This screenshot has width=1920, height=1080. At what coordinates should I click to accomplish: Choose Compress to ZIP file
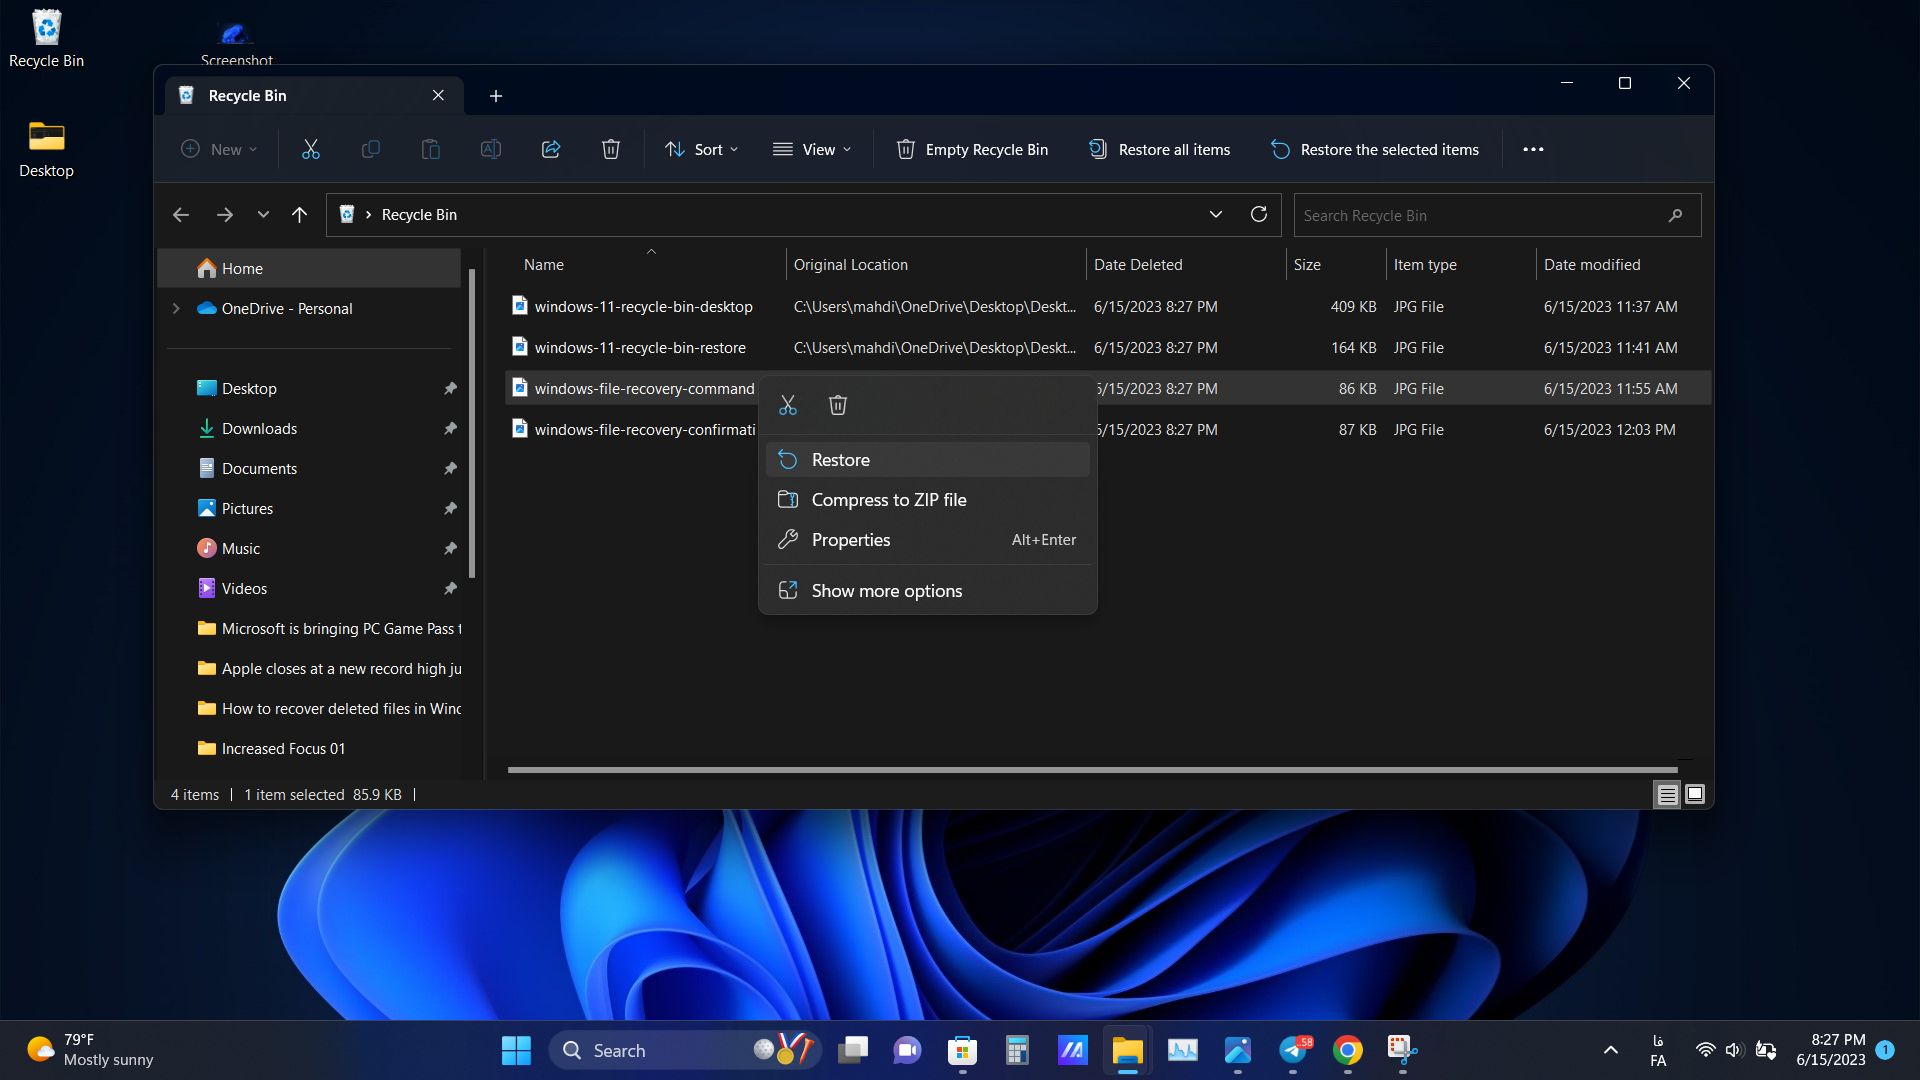(927, 500)
